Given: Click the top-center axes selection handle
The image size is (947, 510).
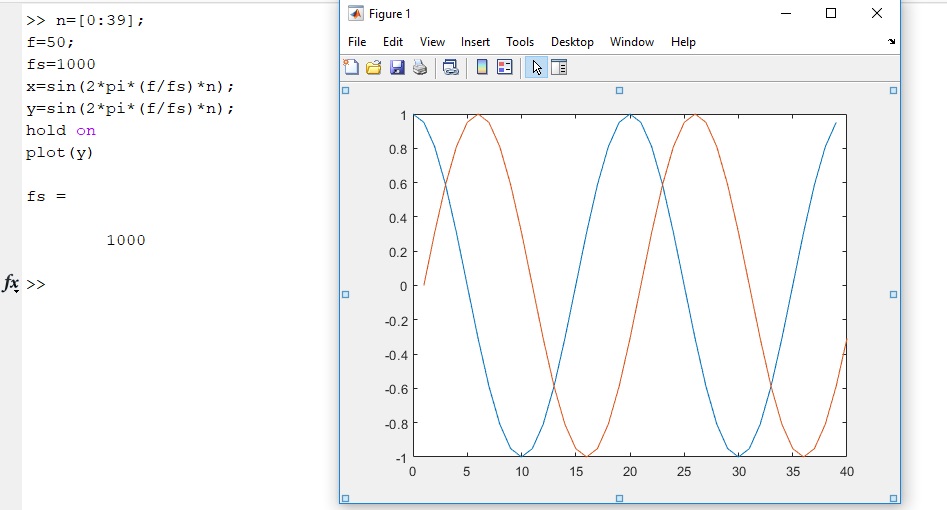Looking at the screenshot, I should point(619,91).
